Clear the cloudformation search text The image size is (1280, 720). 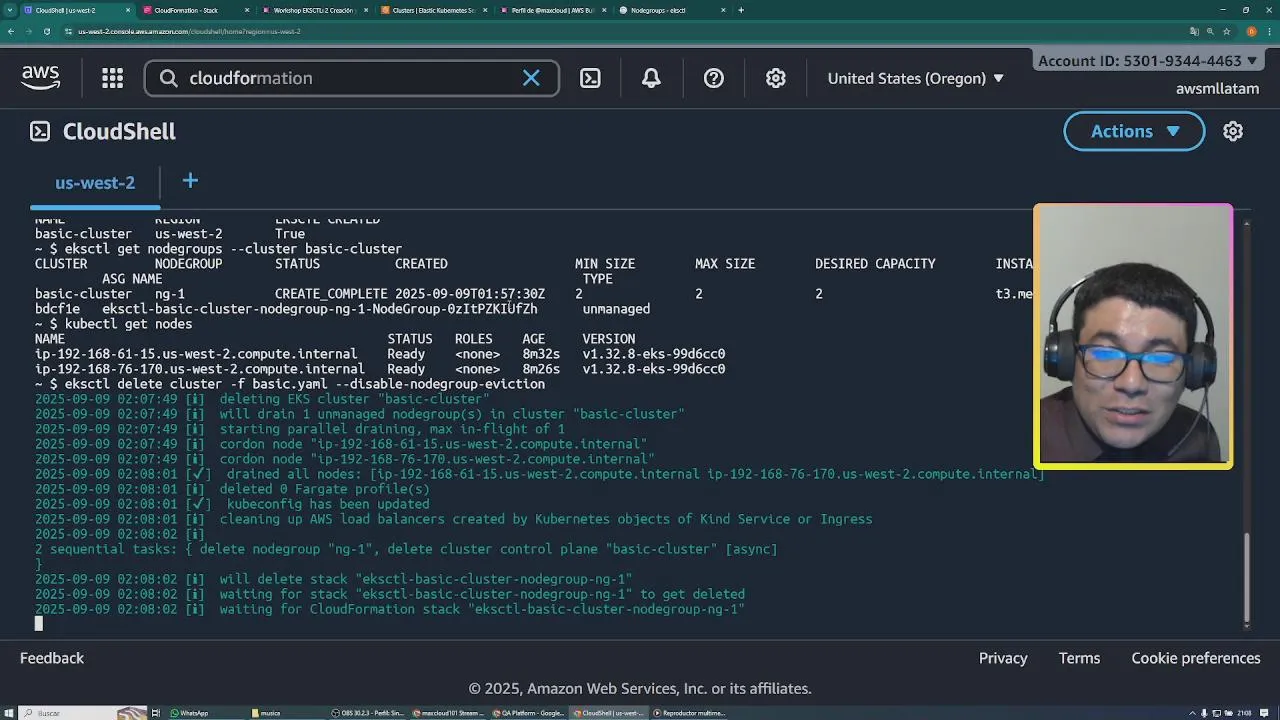[531, 78]
